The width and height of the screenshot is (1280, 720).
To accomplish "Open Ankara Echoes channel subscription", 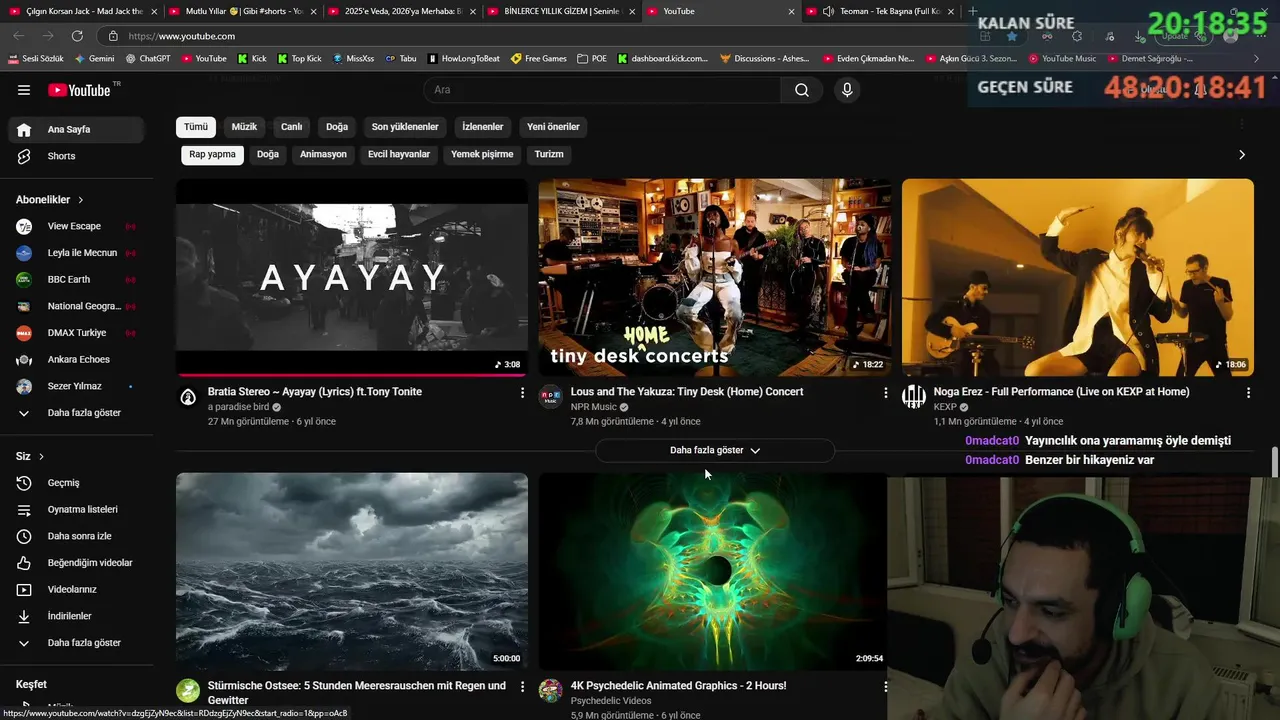I will pos(77,359).
